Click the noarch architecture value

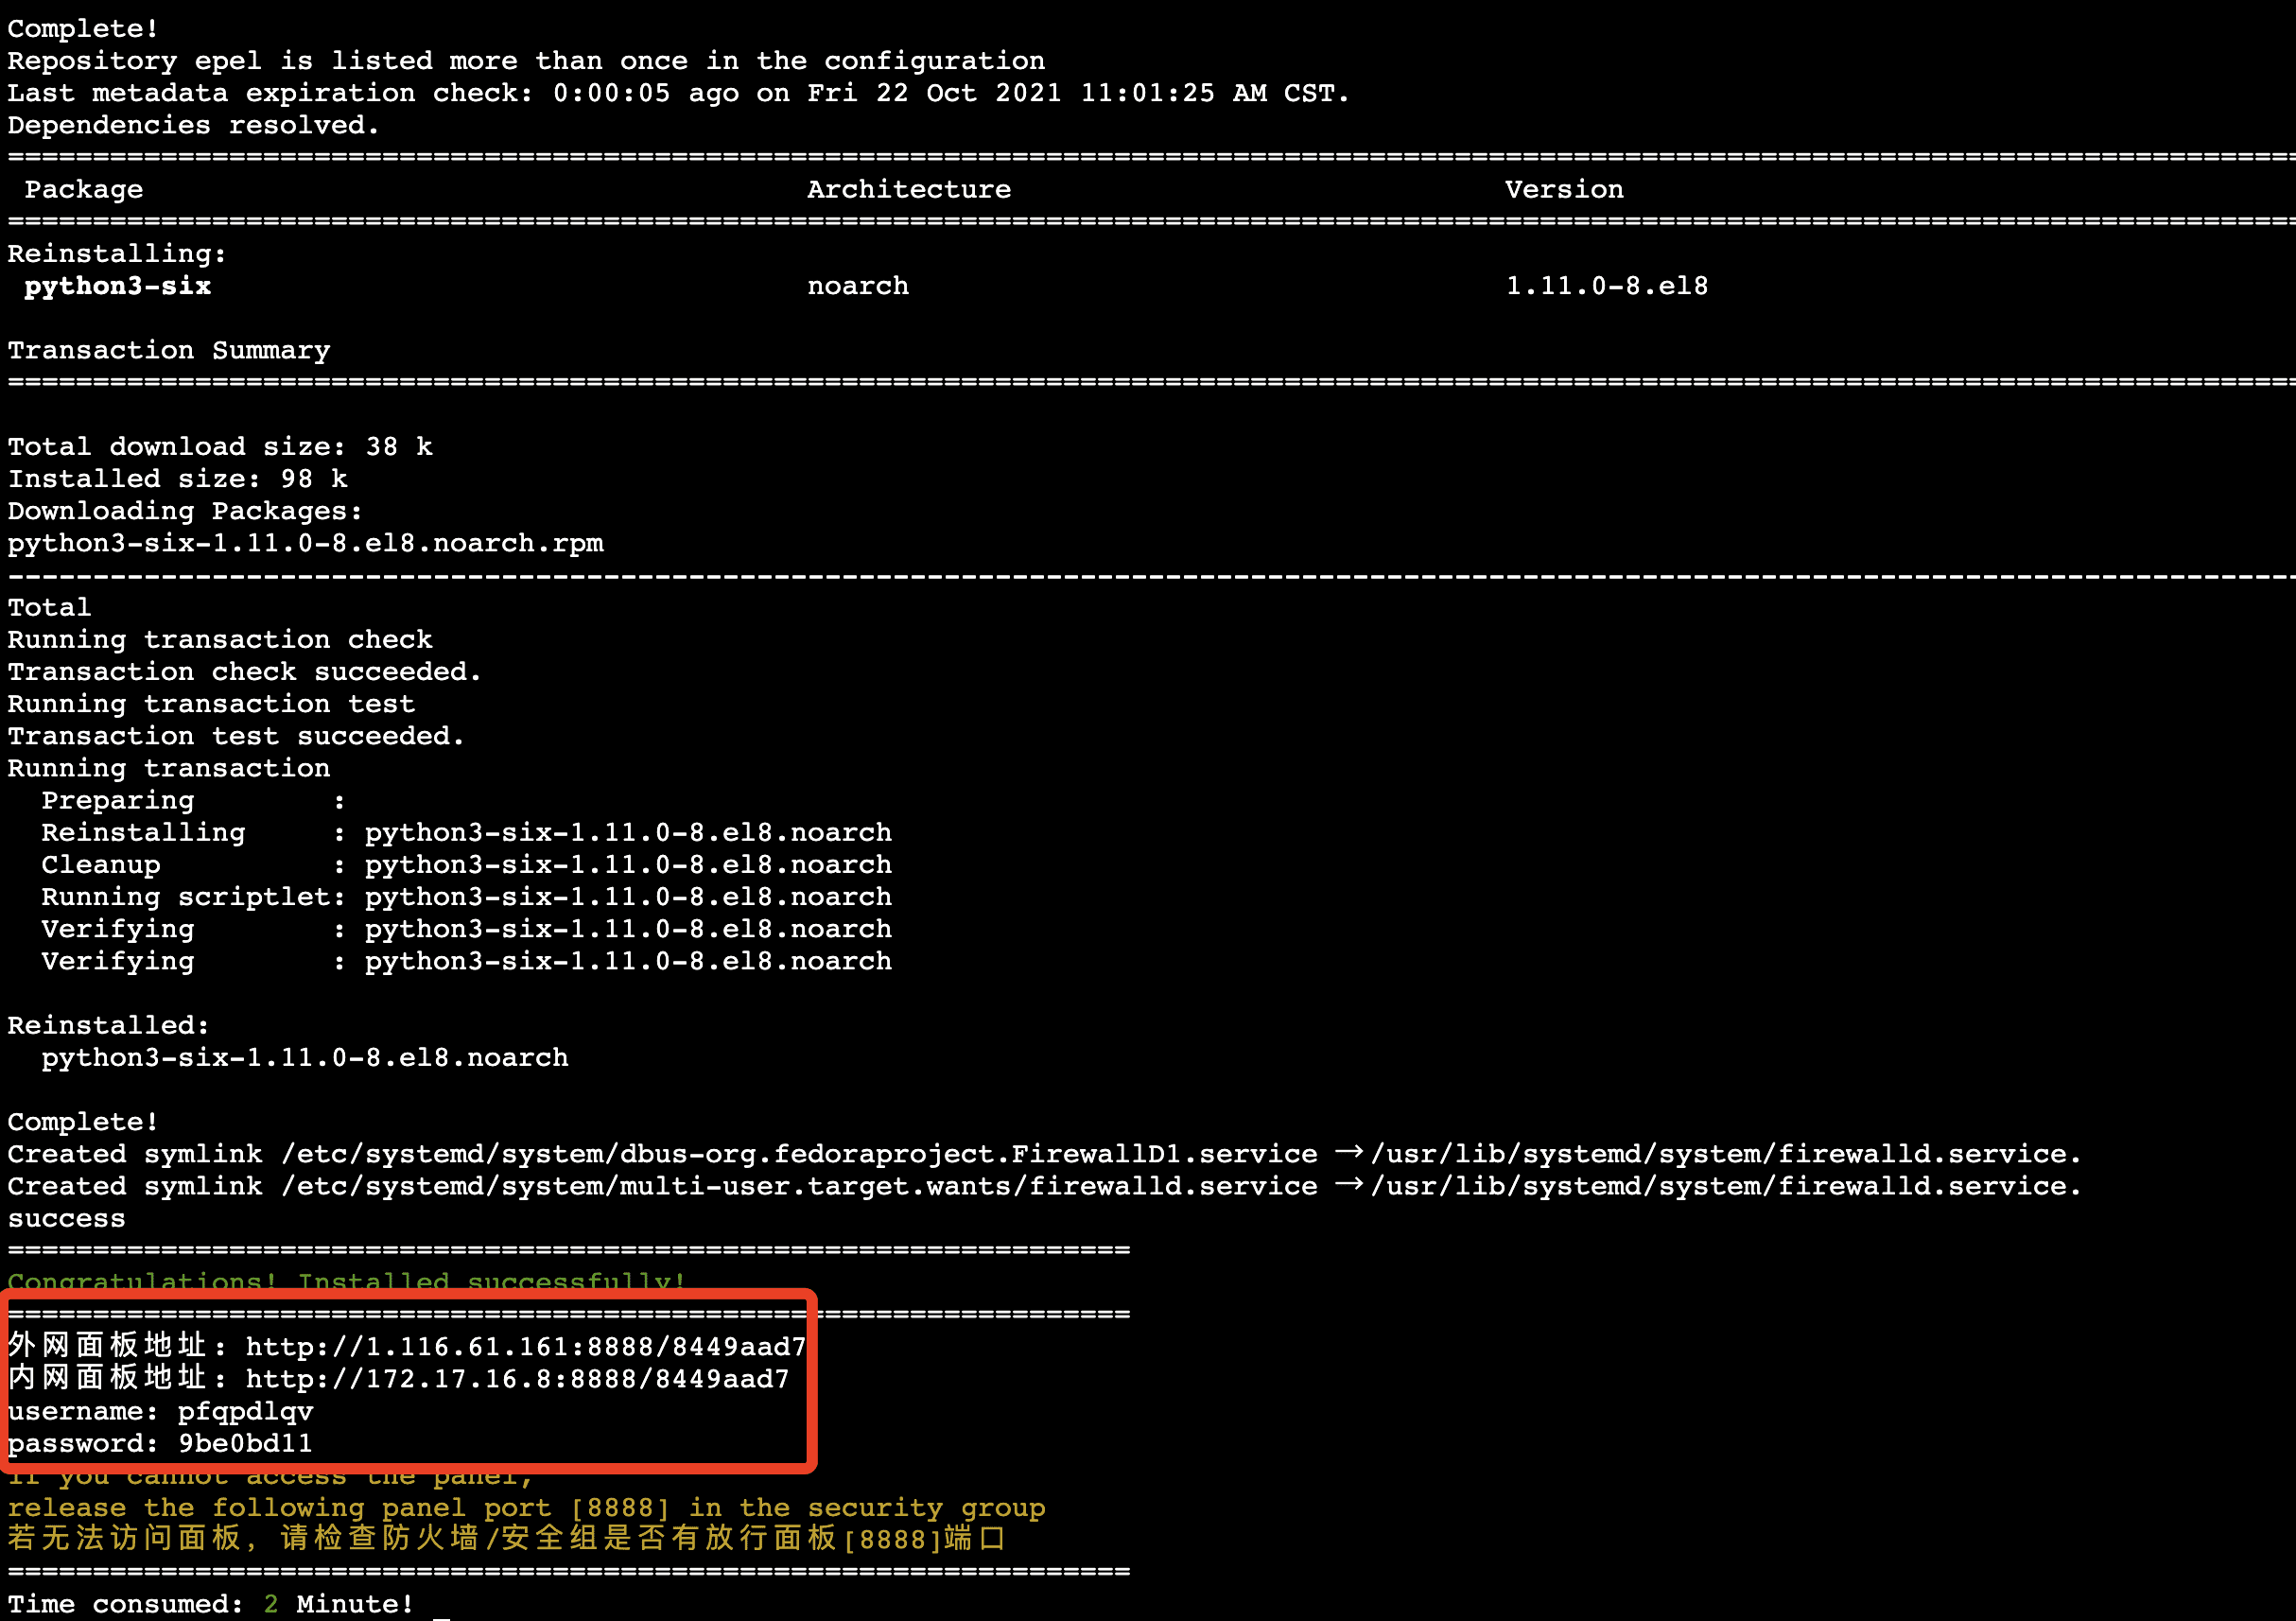857,286
